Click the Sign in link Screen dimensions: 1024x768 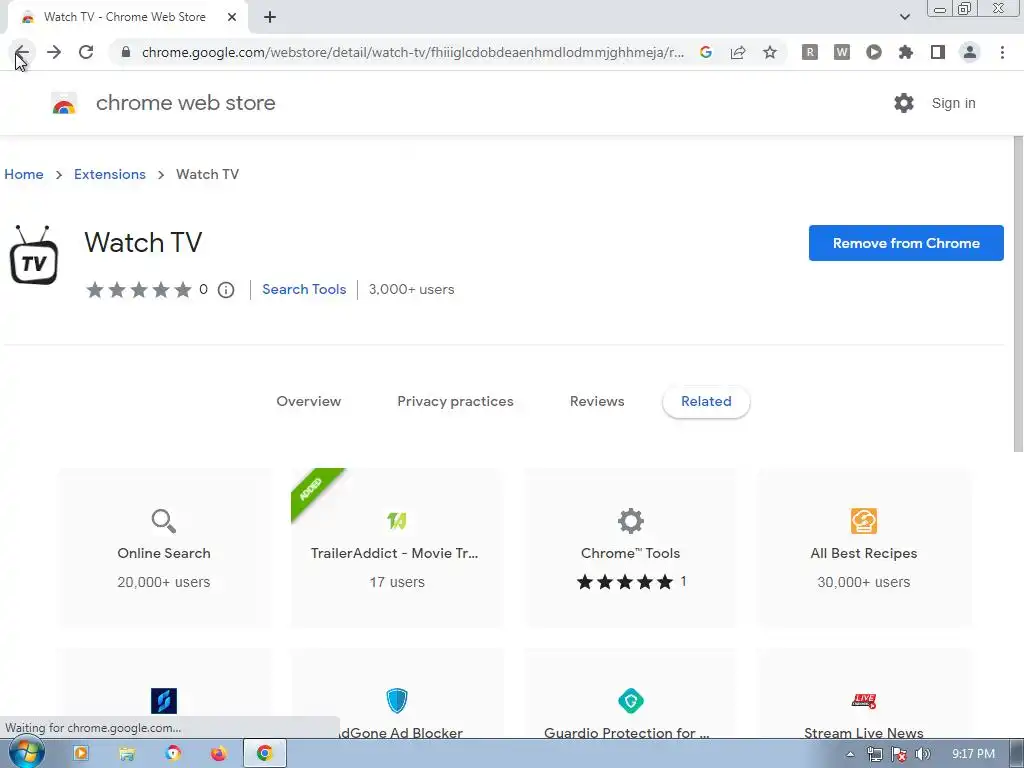pyautogui.click(x=953, y=103)
